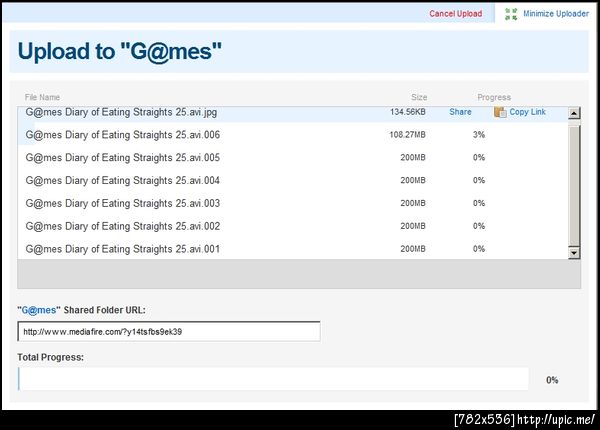This screenshot has height=430, width=600.
Task: Click the file list scrollbar thumb
Action: pos(574,186)
